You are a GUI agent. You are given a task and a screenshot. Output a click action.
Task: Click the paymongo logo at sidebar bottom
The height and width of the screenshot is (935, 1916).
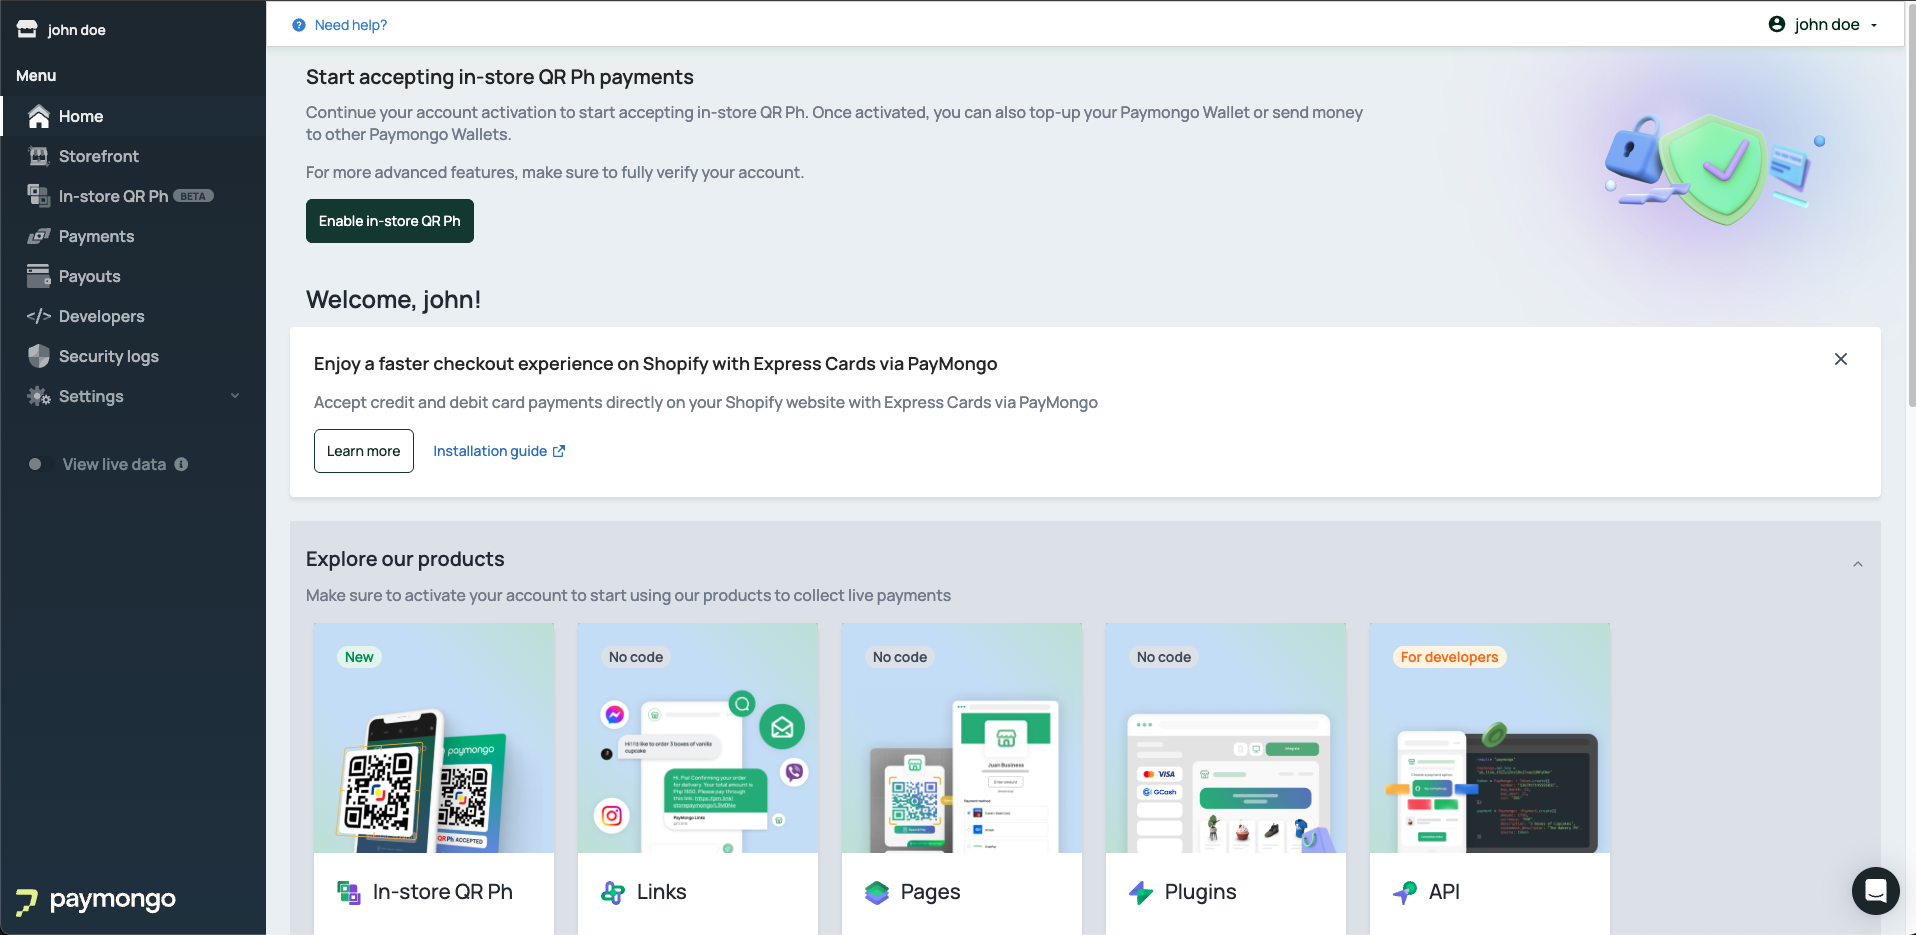pos(96,899)
